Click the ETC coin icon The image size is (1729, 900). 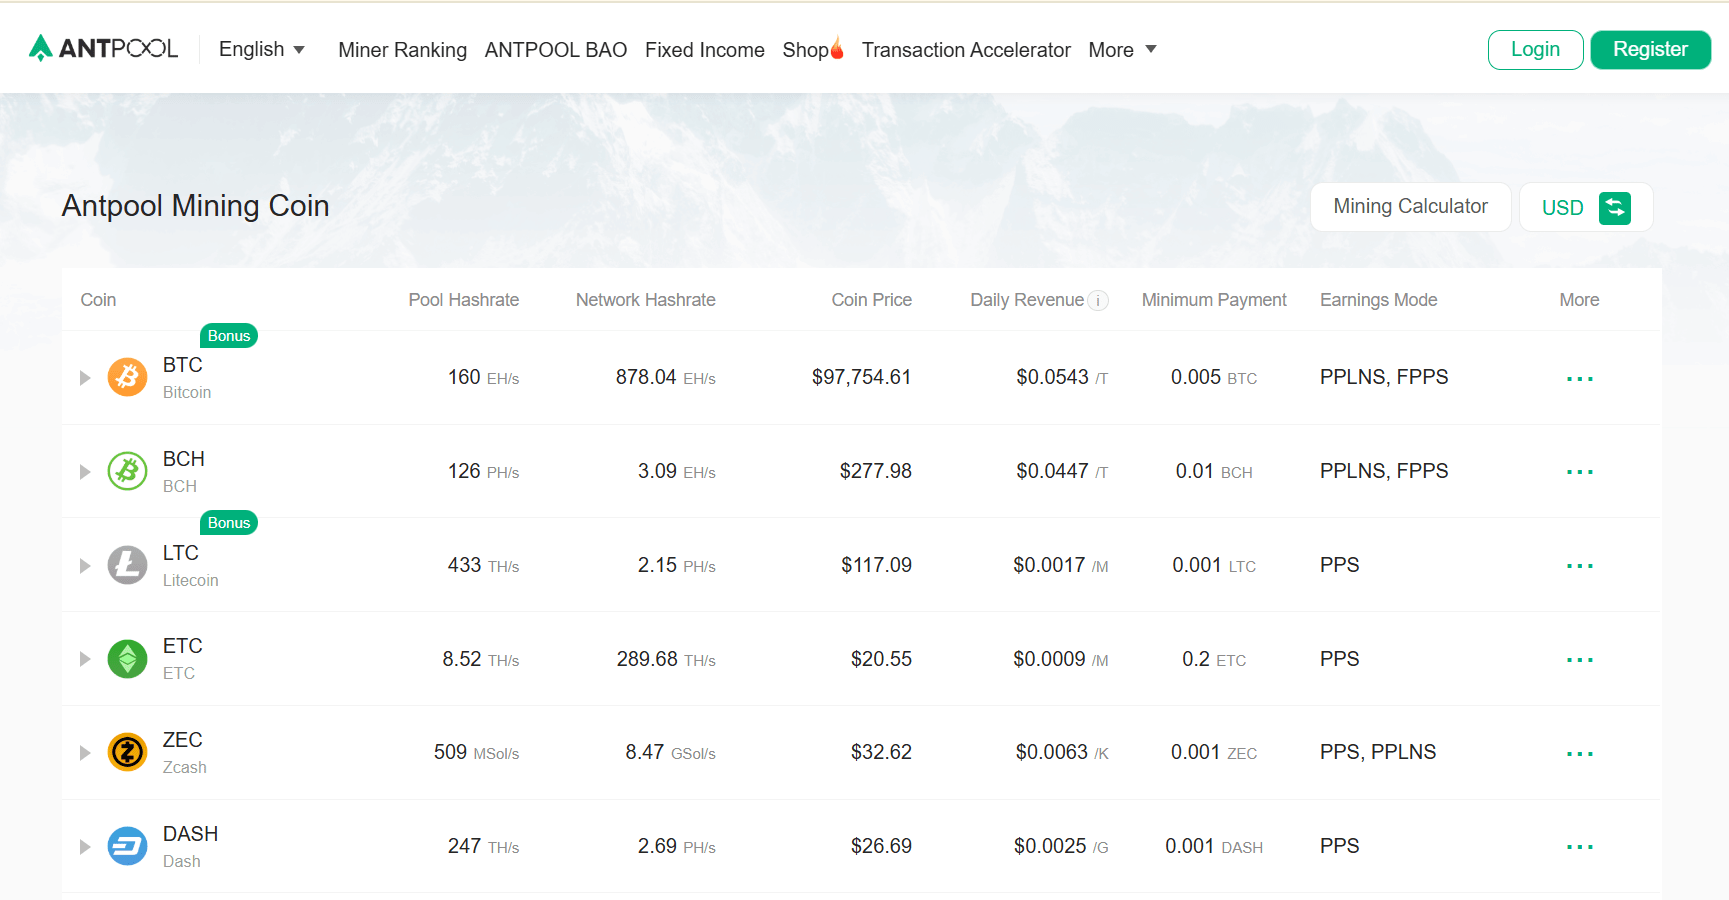[127, 659]
